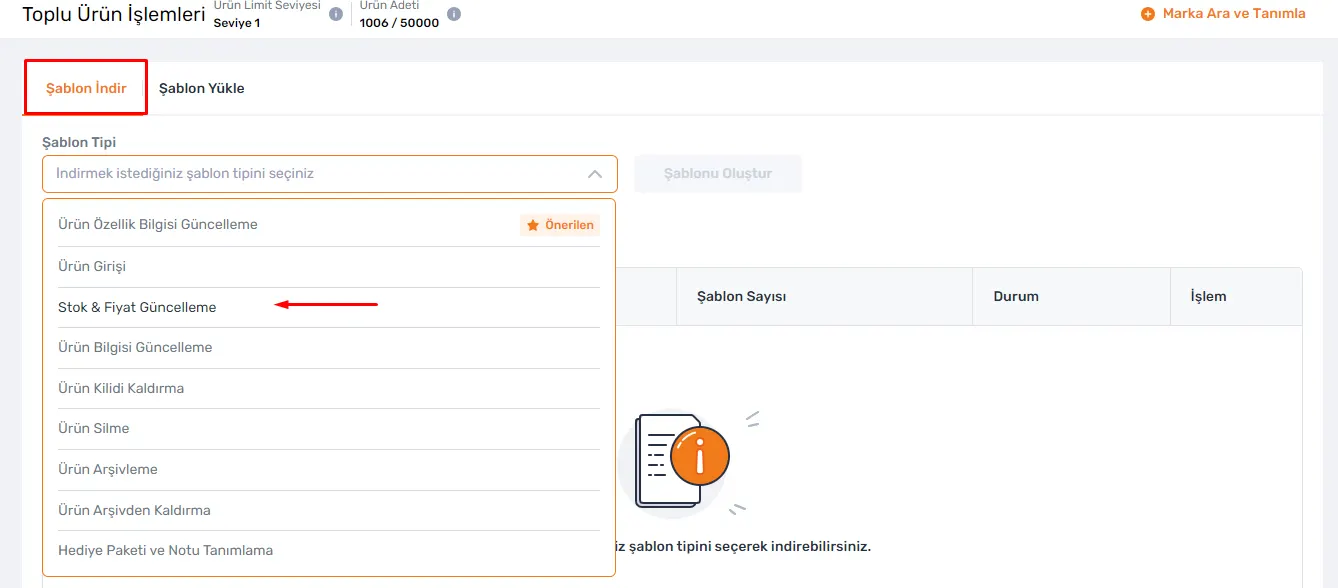The width and height of the screenshot is (1338, 588).
Task: Click the plus icon before Marka Ara ve Tanımla
Action: click(x=1148, y=14)
